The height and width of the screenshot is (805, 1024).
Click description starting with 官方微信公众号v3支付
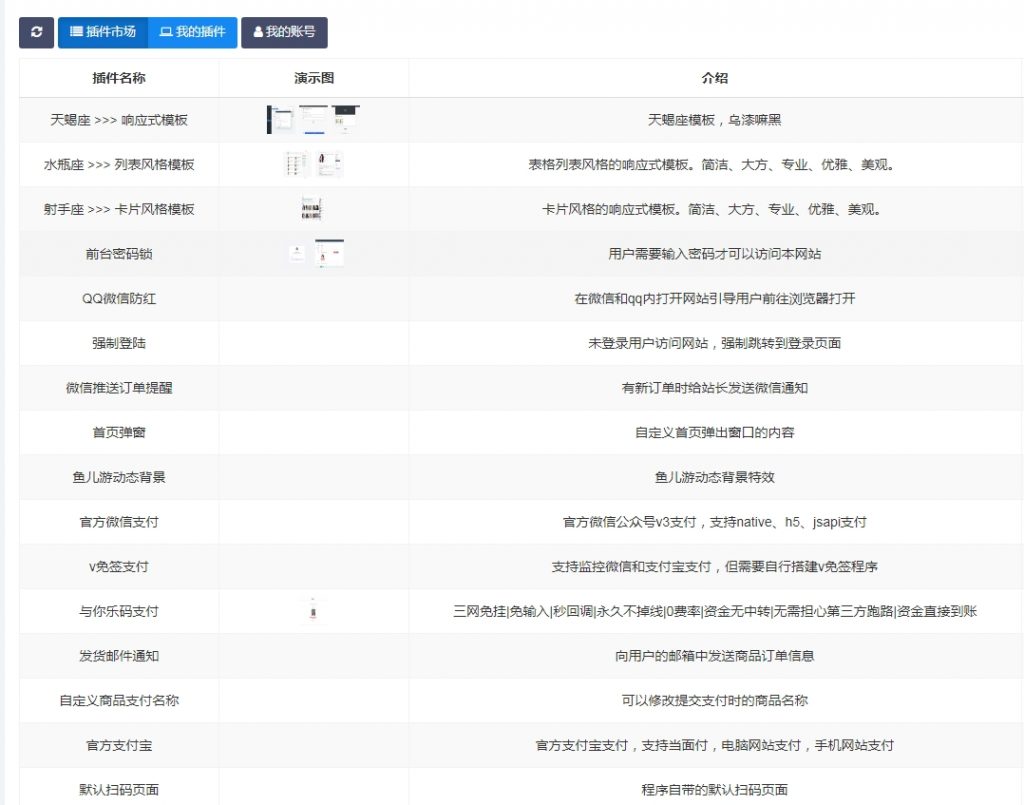714,522
